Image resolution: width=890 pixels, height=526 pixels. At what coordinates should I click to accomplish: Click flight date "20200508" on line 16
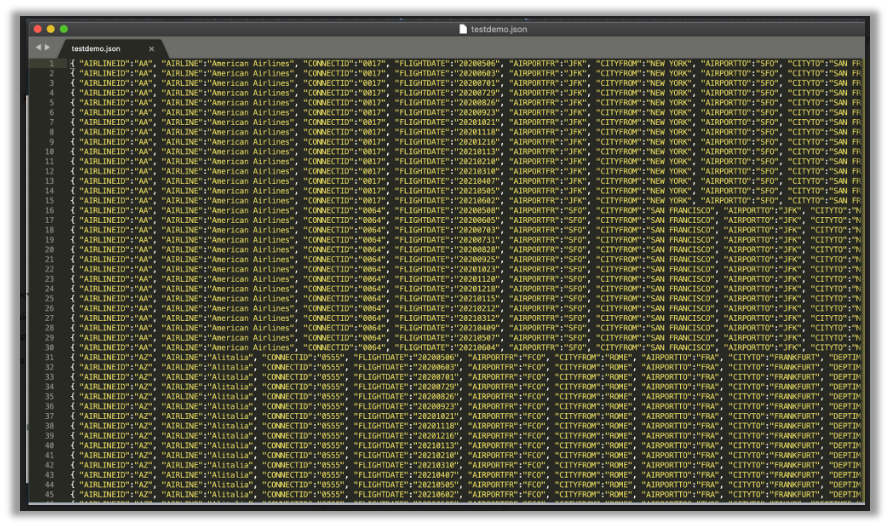(477, 211)
